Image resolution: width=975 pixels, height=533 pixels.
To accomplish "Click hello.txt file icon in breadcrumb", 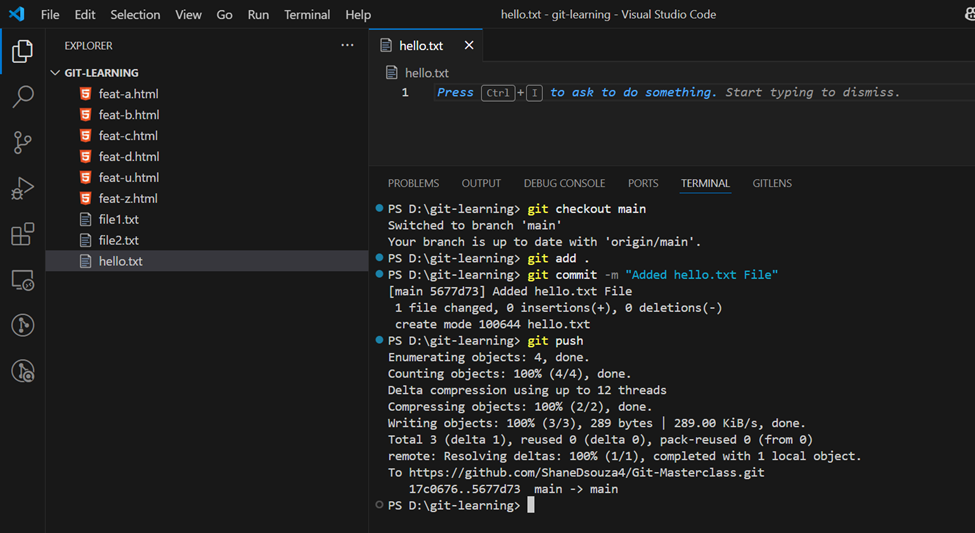I will [392, 73].
